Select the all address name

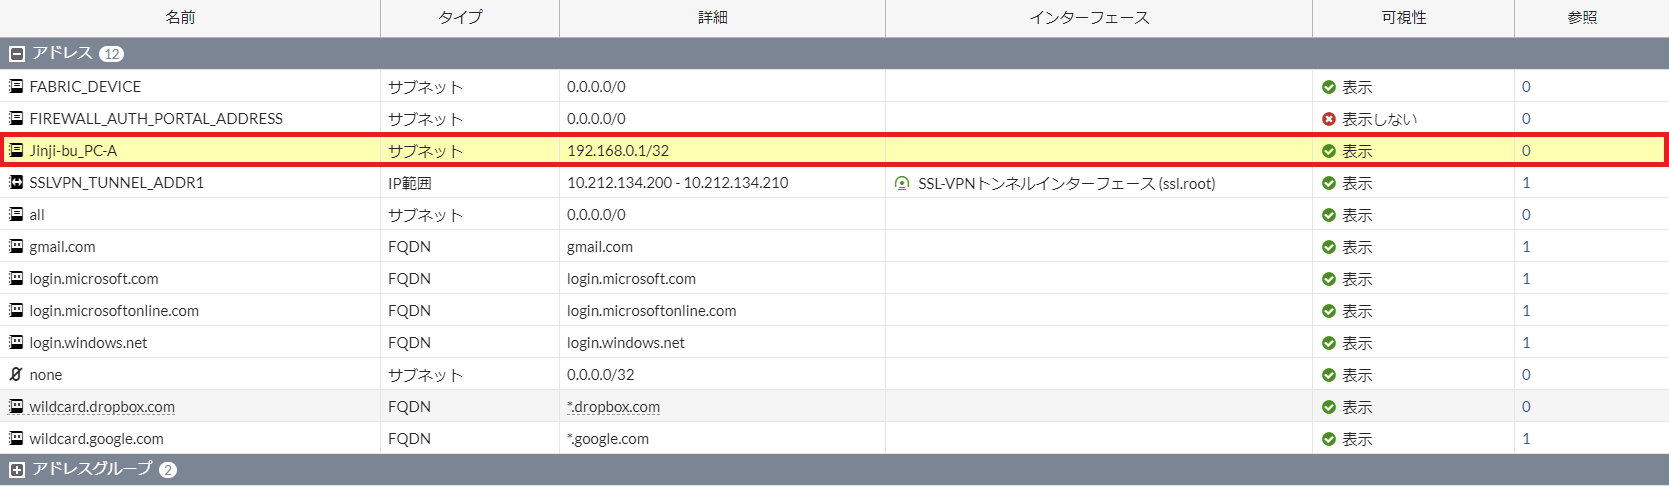(x=37, y=215)
